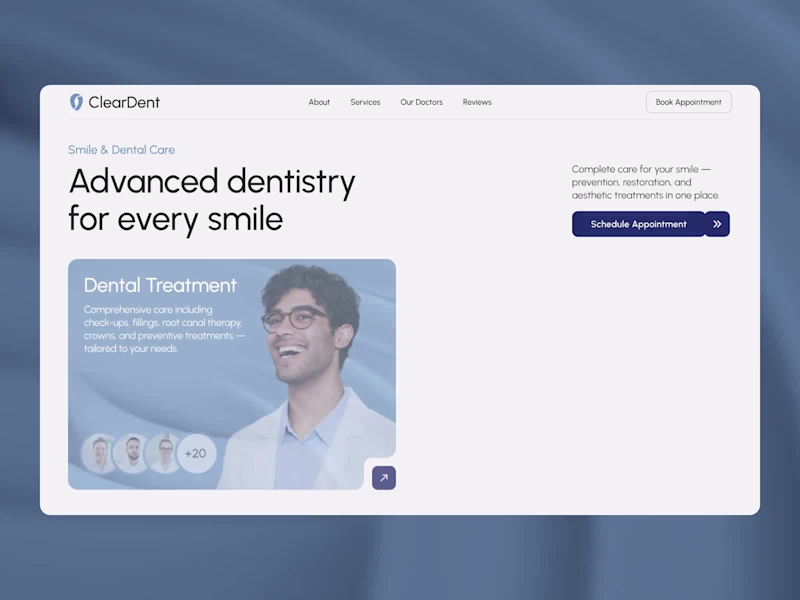The height and width of the screenshot is (600, 800).
Task: Click the 'Comprehensive care including check-ups' description
Action: [x=164, y=329]
